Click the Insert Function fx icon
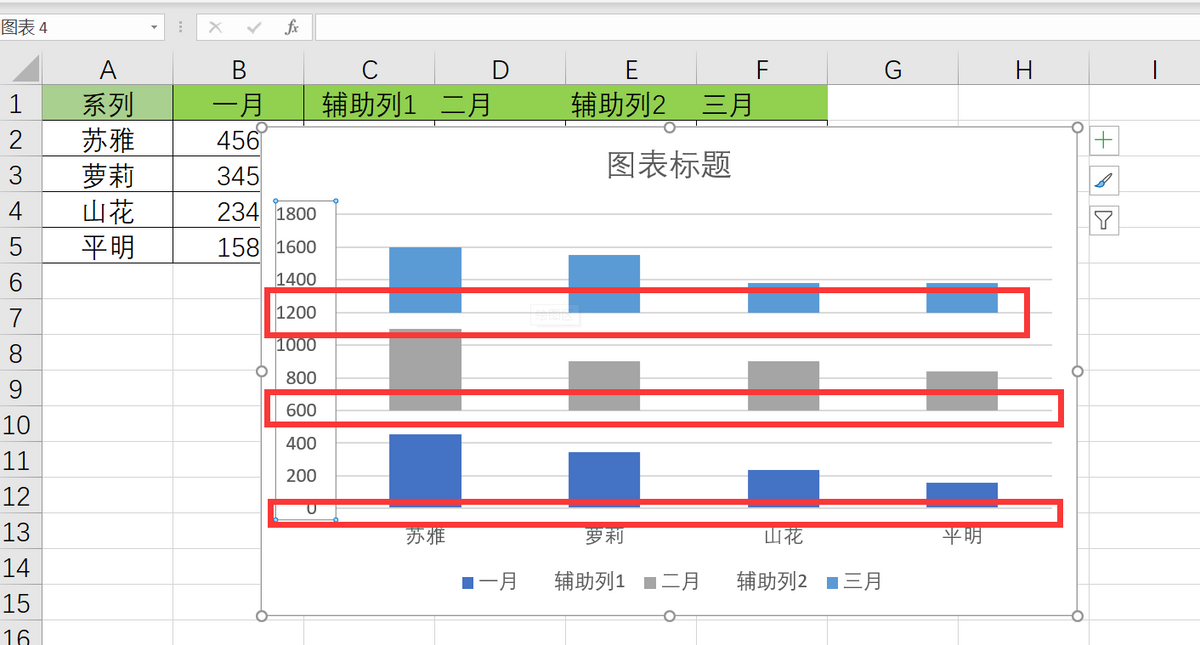The image size is (1200, 645). 292,28
